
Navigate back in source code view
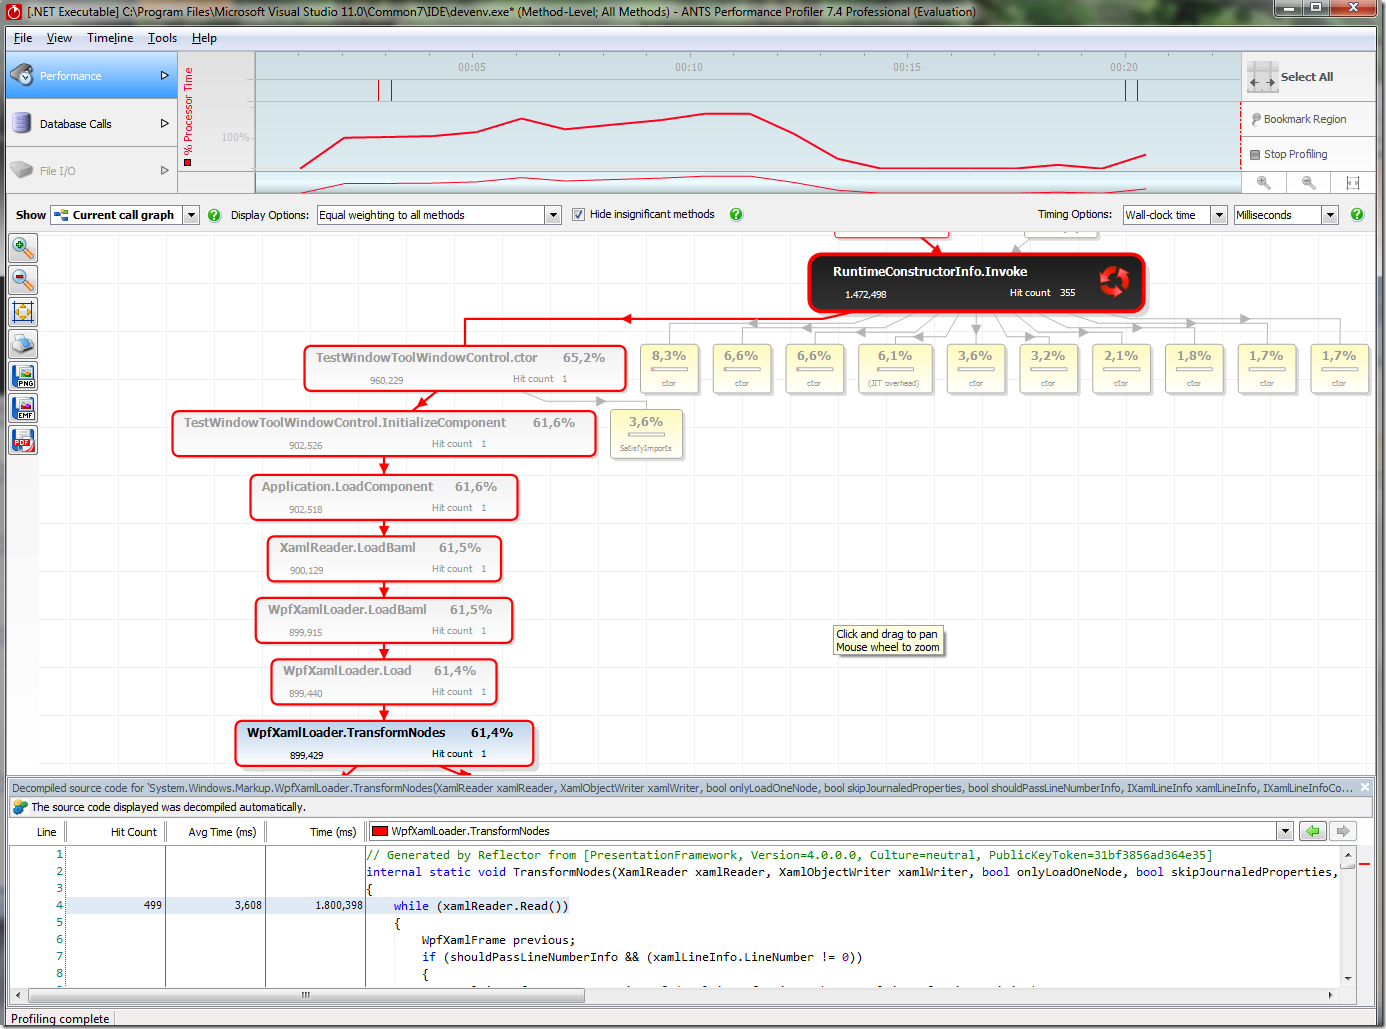[x=1313, y=831]
